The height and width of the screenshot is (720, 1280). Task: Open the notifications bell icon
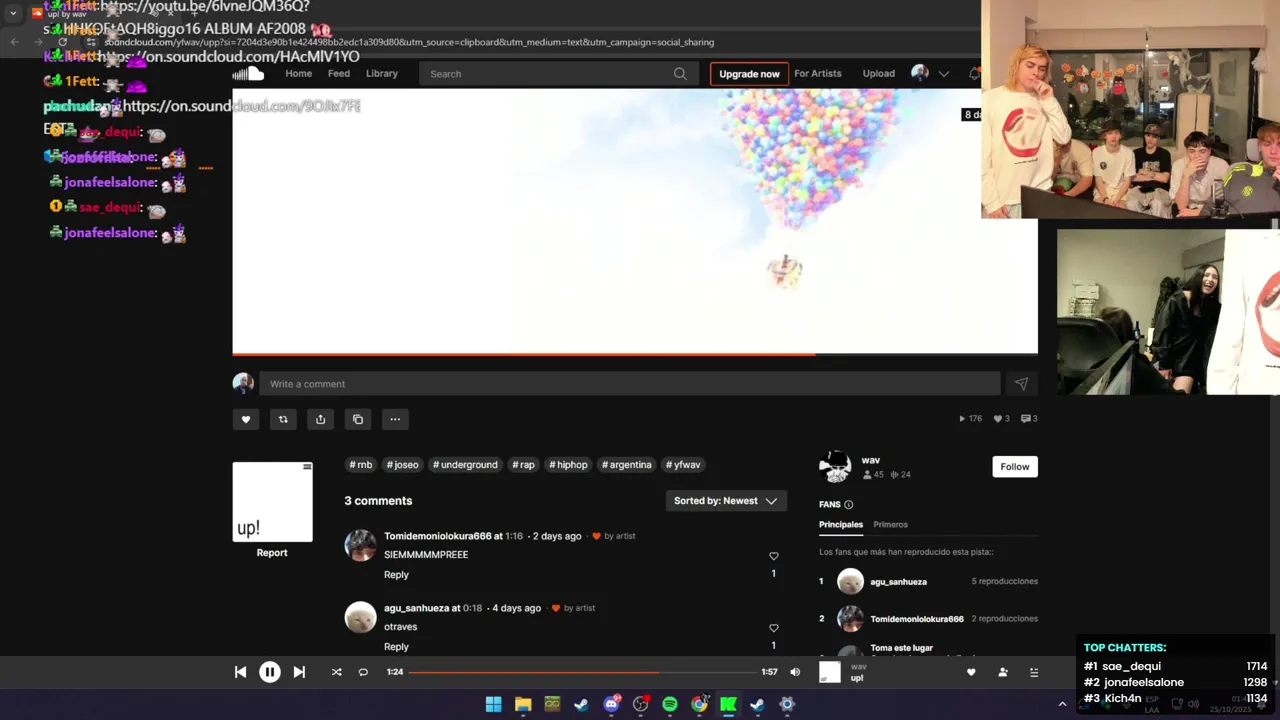(x=975, y=74)
